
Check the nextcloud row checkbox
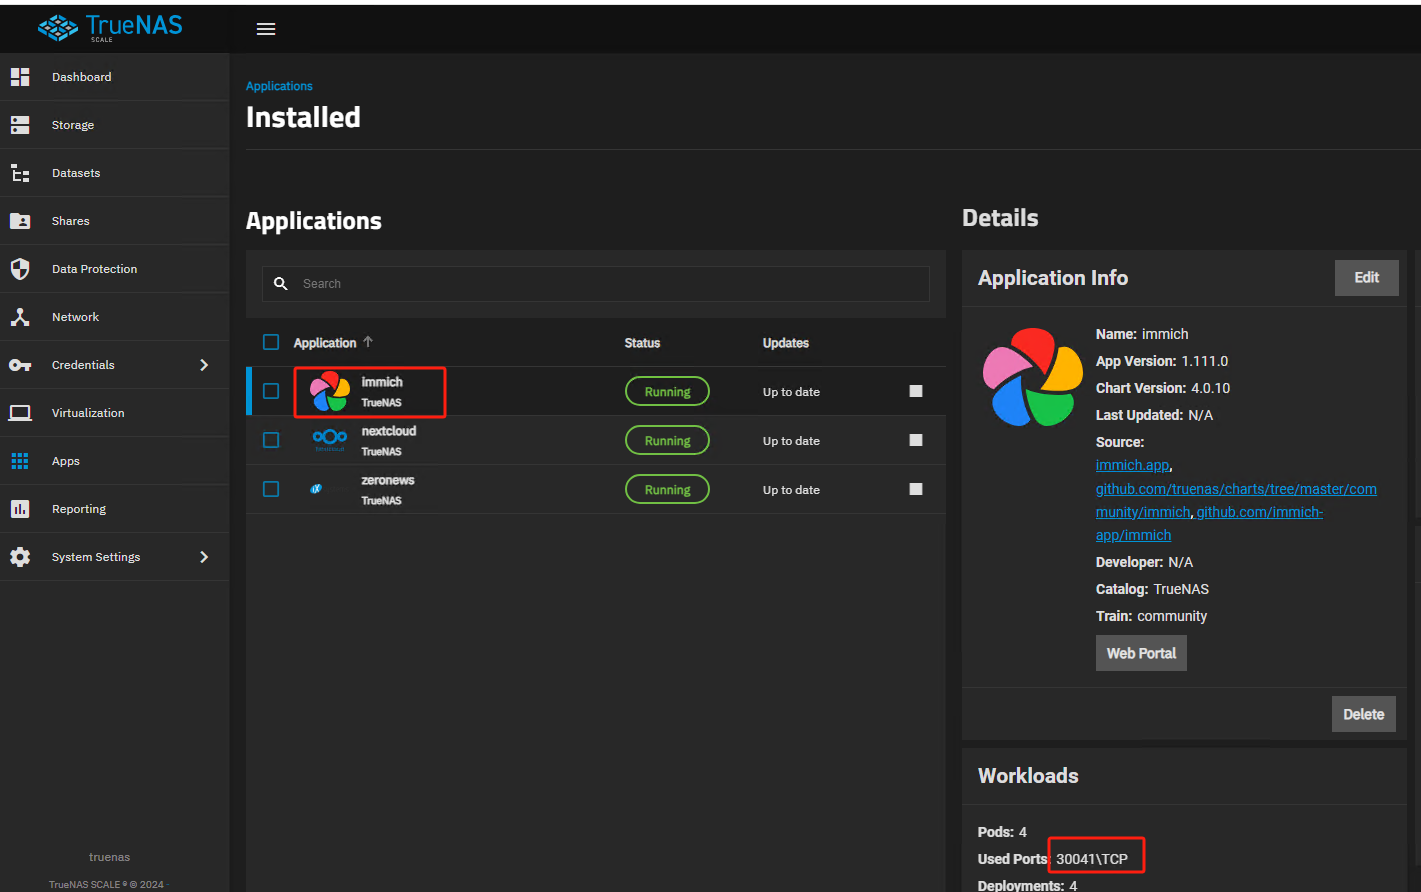coord(271,440)
